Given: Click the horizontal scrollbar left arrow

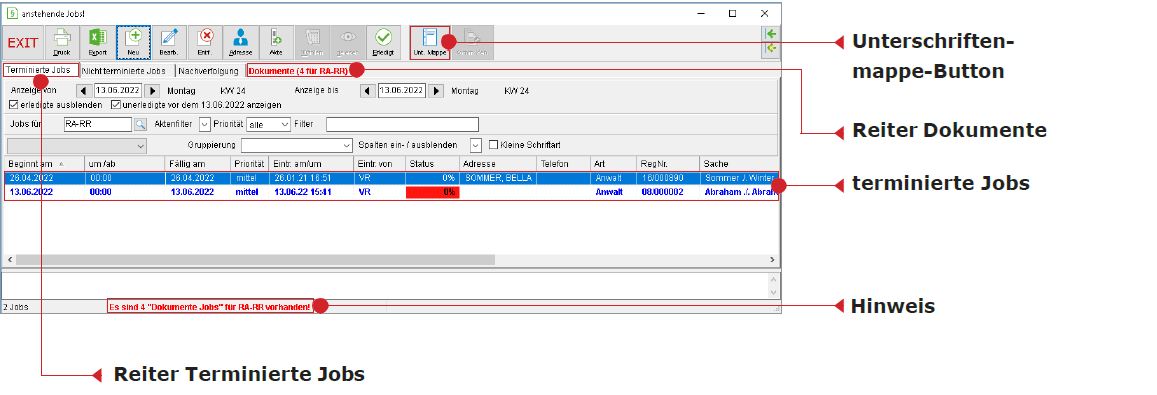Looking at the screenshot, I should 9,260.
